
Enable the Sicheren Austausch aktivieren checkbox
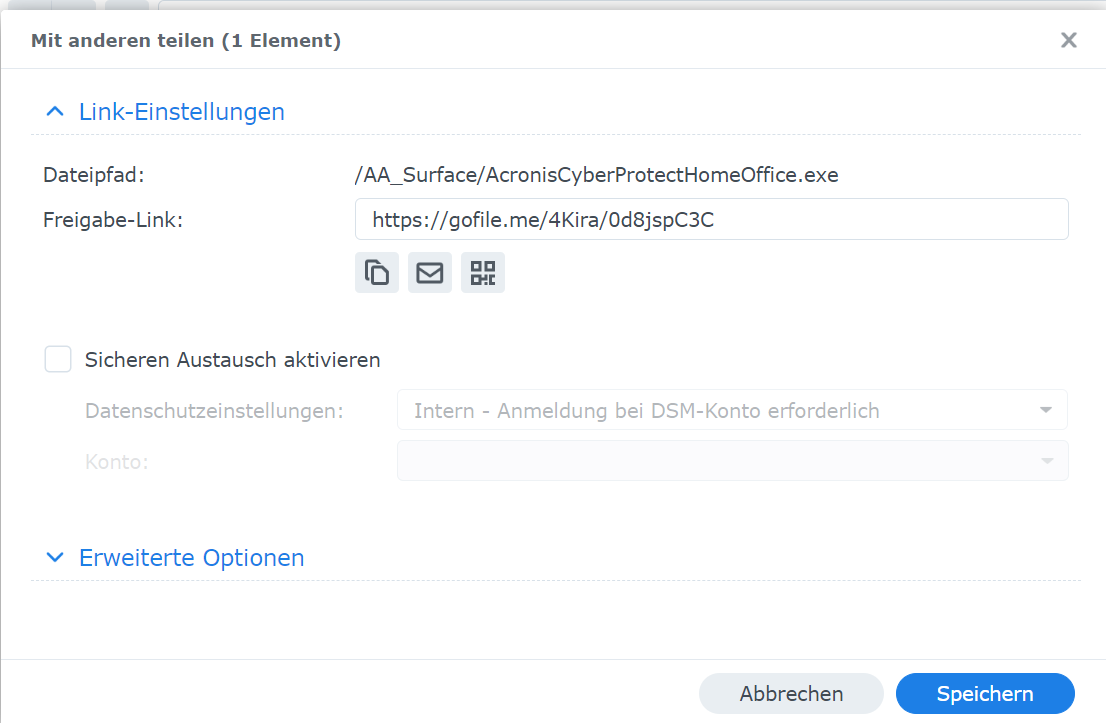pyautogui.click(x=58, y=360)
